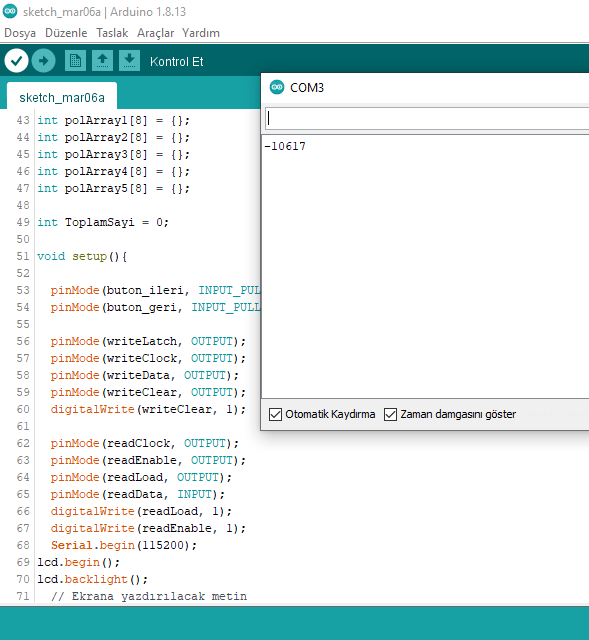Click line 58 pinMode(writeData, OUTPUT);
Screen dimensions: 589x640
145,376
